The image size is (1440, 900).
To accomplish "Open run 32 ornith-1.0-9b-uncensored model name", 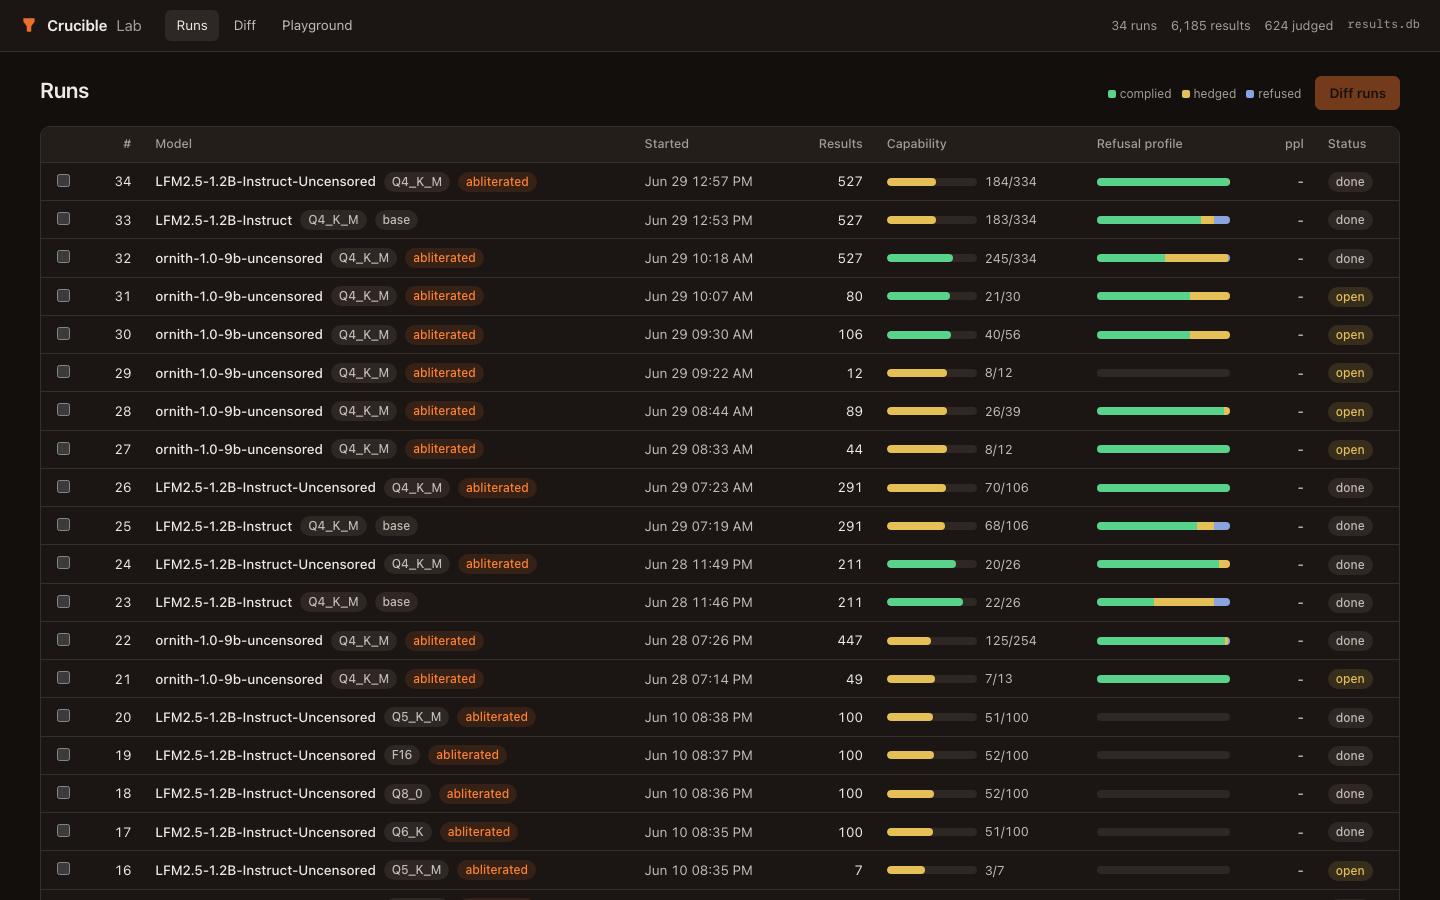I will 239,258.
